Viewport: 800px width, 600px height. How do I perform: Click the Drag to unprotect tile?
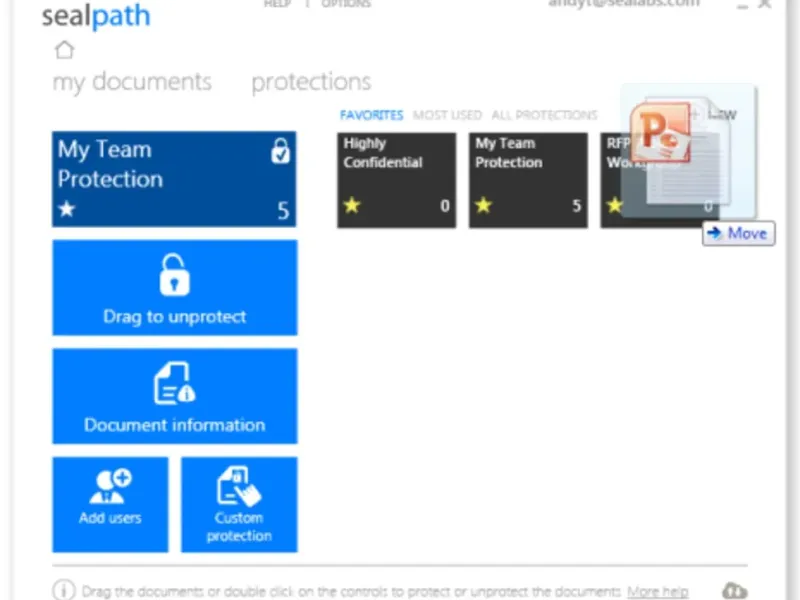pyautogui.click(x=175, y=288)
